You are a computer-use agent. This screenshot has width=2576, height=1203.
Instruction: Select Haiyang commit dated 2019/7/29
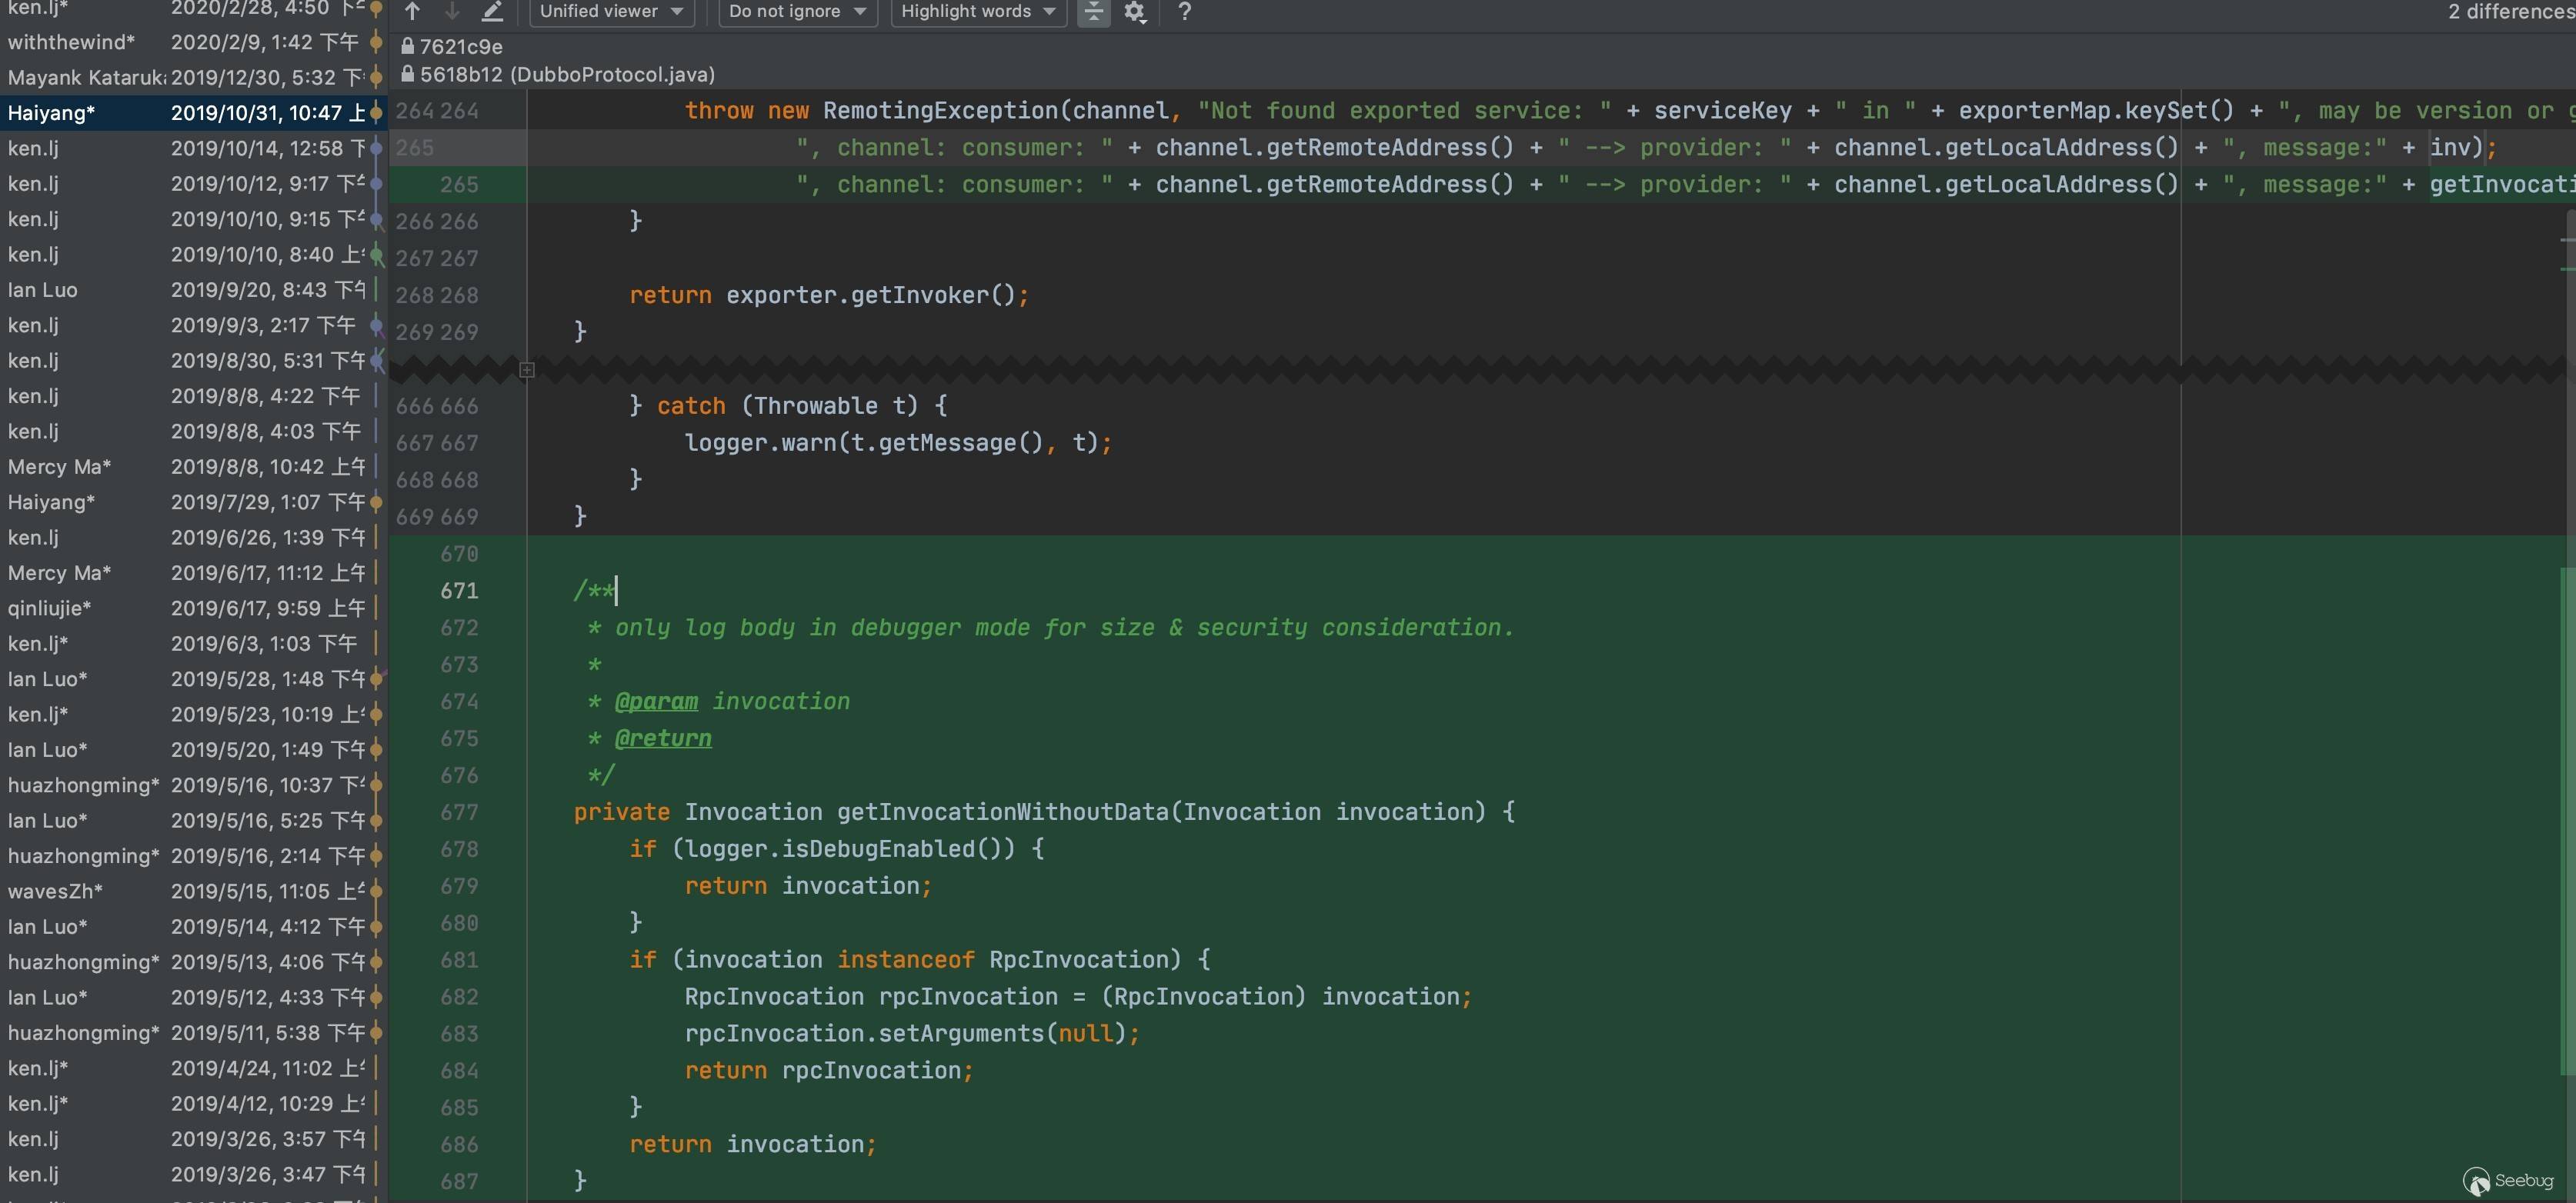coord(194,502)
